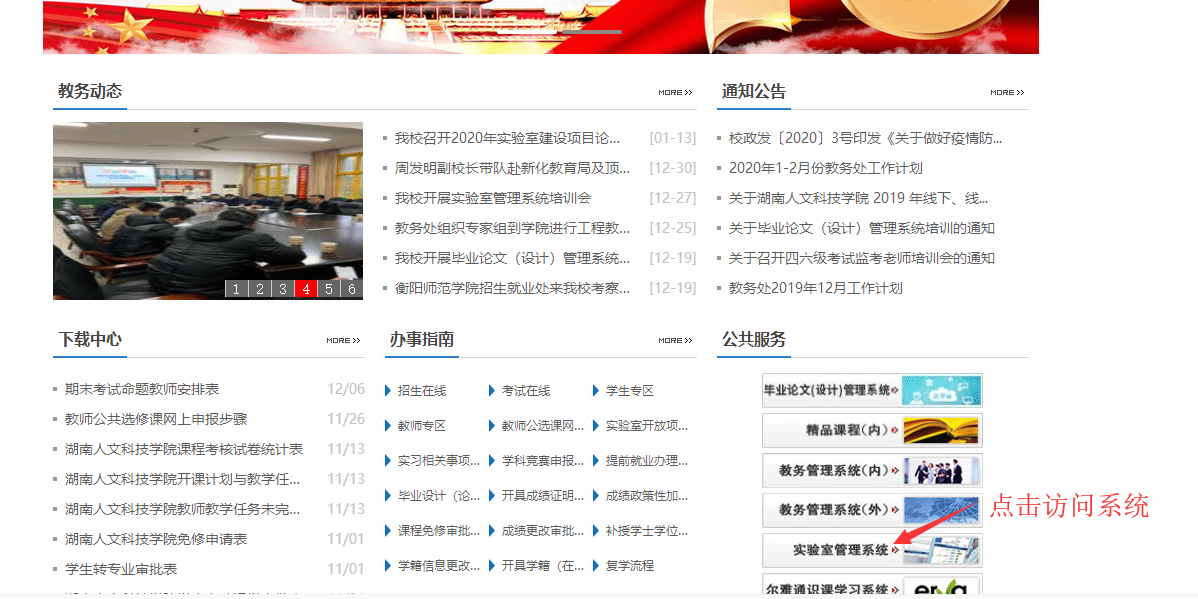Click the meeting room news photo
The image size is (1198, 599).
[207, 200]
